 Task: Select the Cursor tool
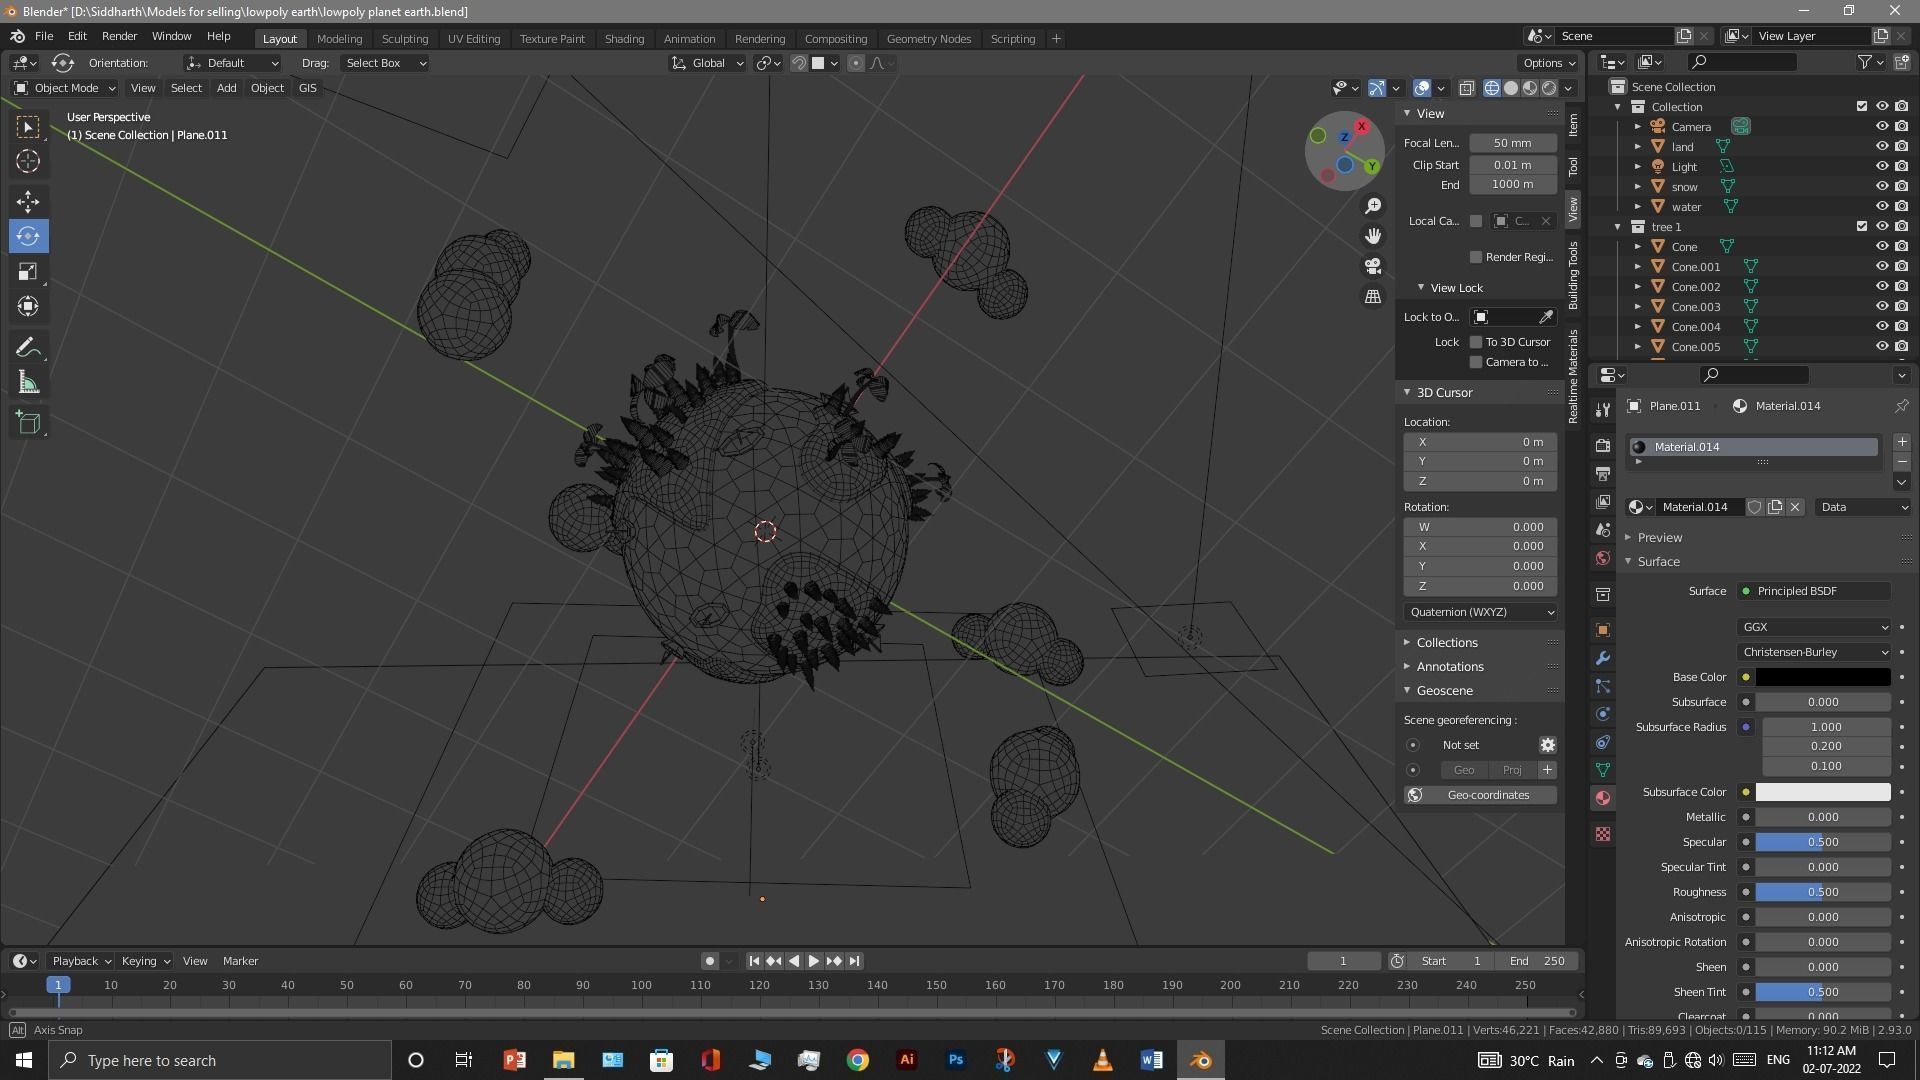coord(28,161)
